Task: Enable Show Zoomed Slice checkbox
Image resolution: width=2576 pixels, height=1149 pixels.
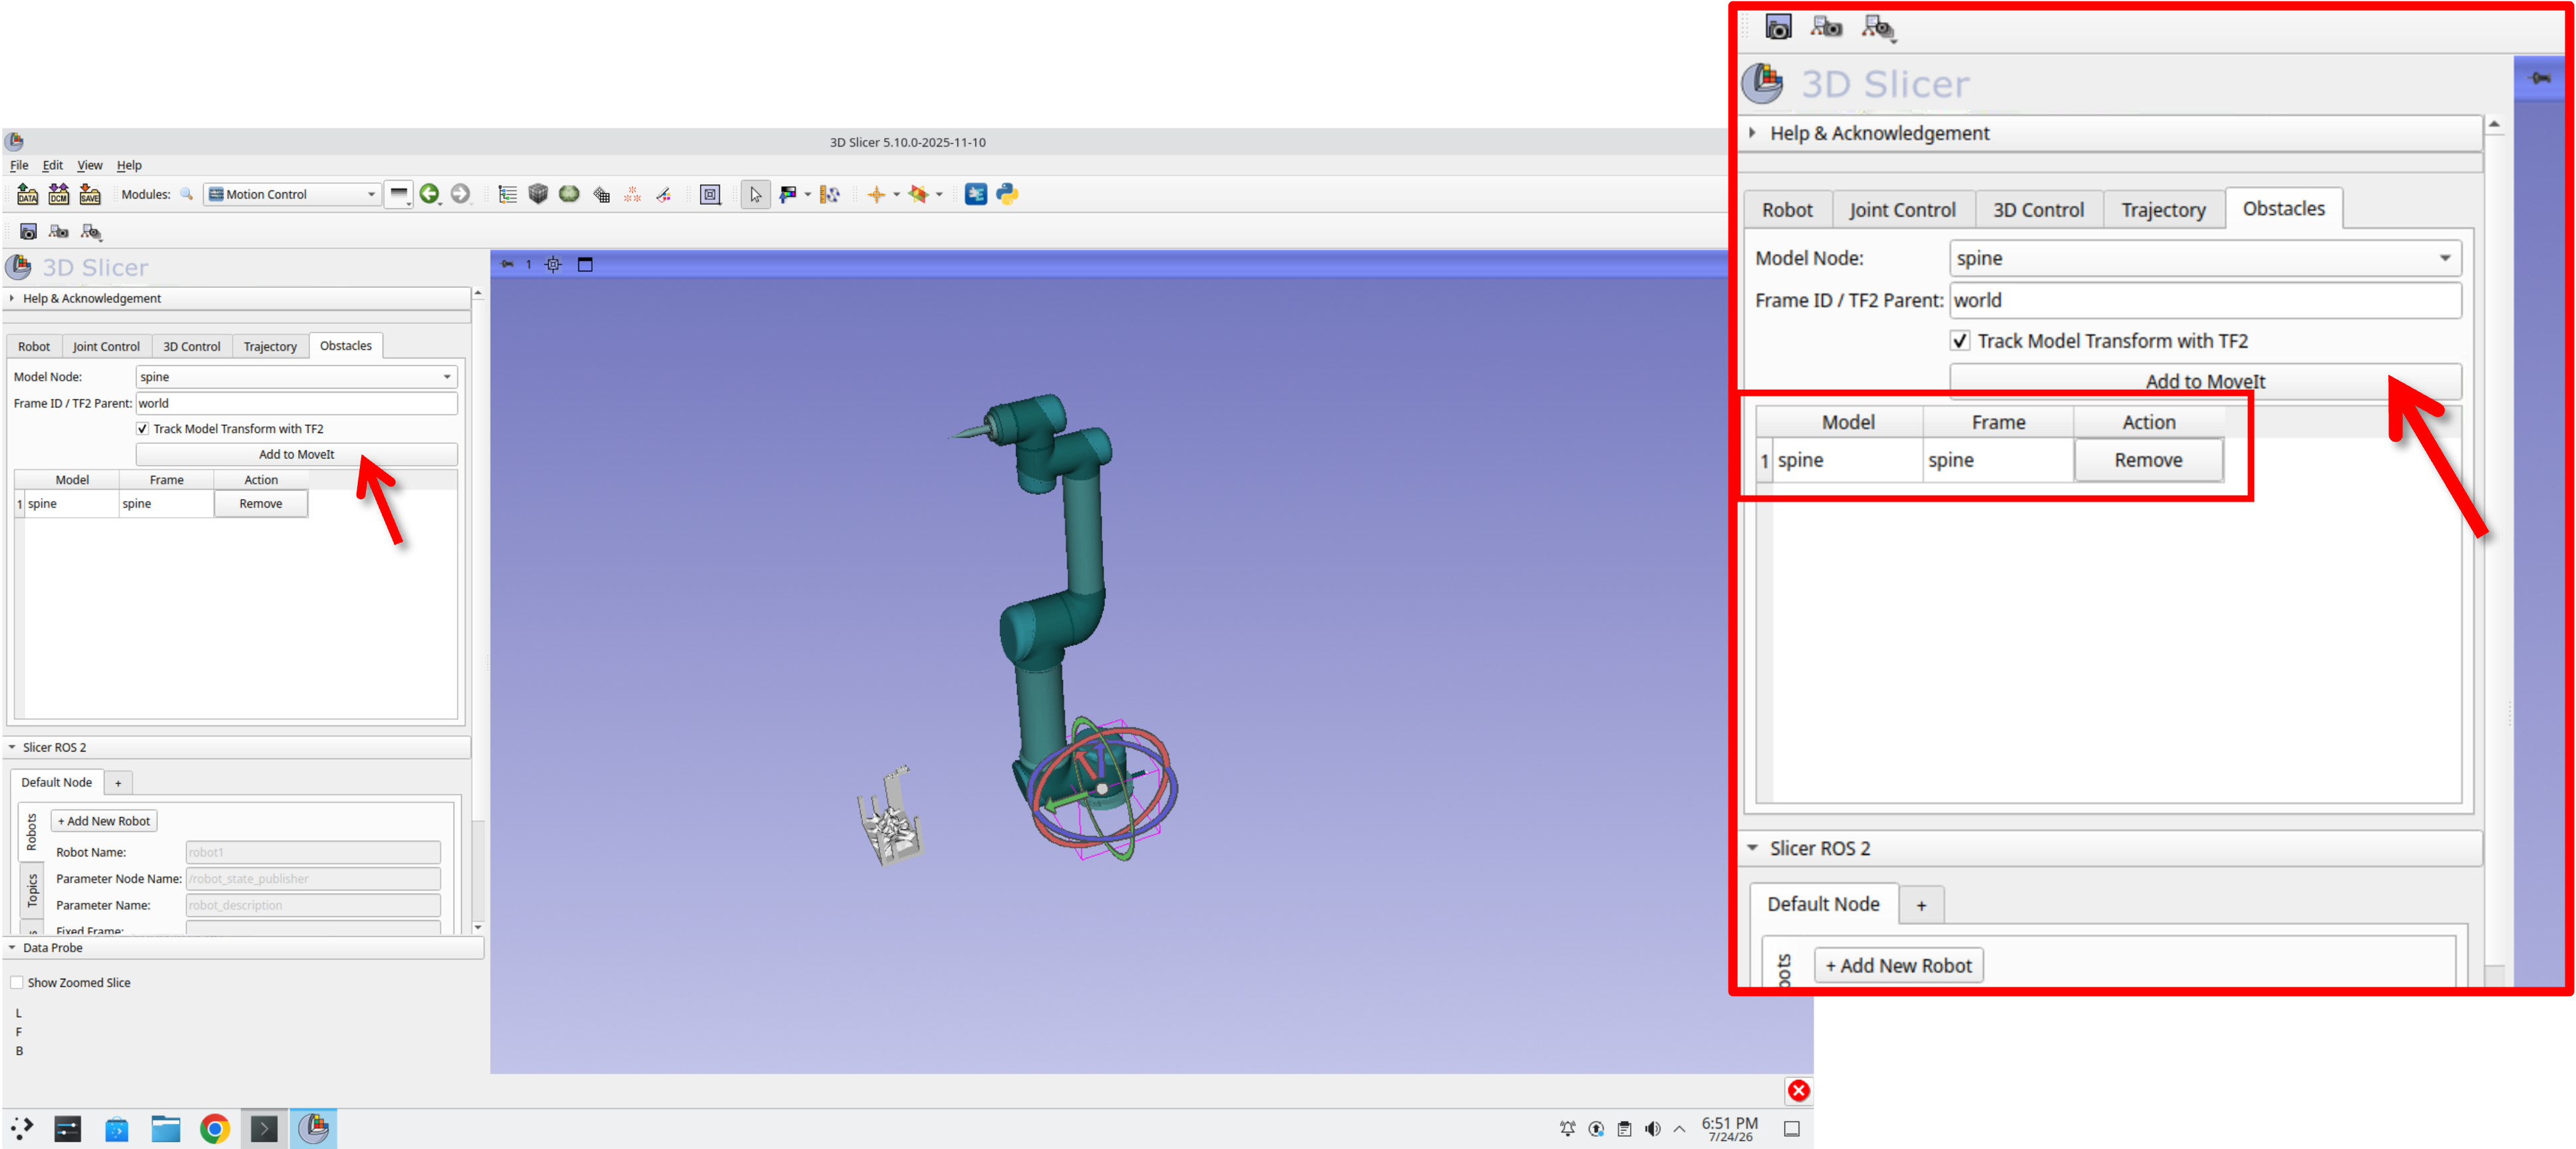Action: pos(17,983)
